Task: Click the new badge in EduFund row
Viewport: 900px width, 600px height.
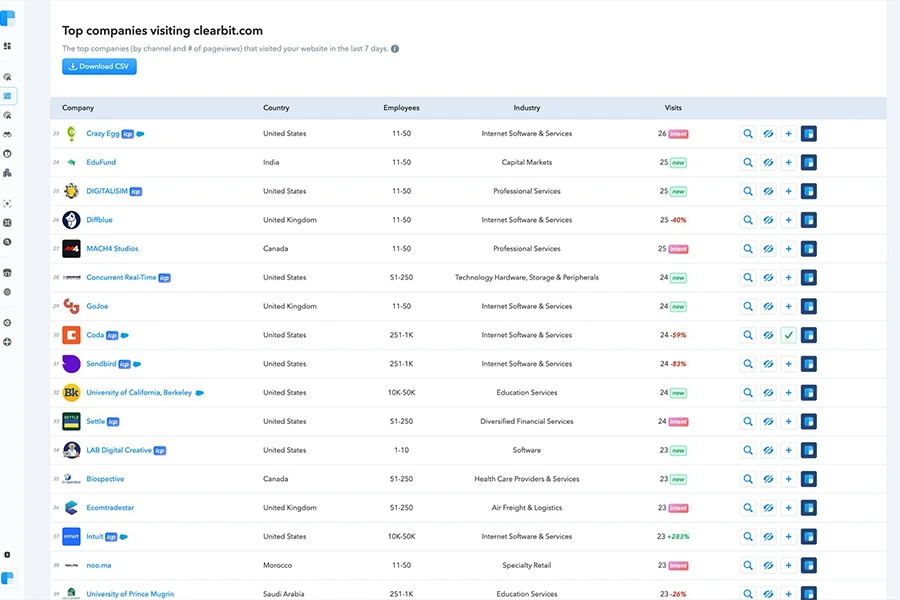Action: coord(678,163)
